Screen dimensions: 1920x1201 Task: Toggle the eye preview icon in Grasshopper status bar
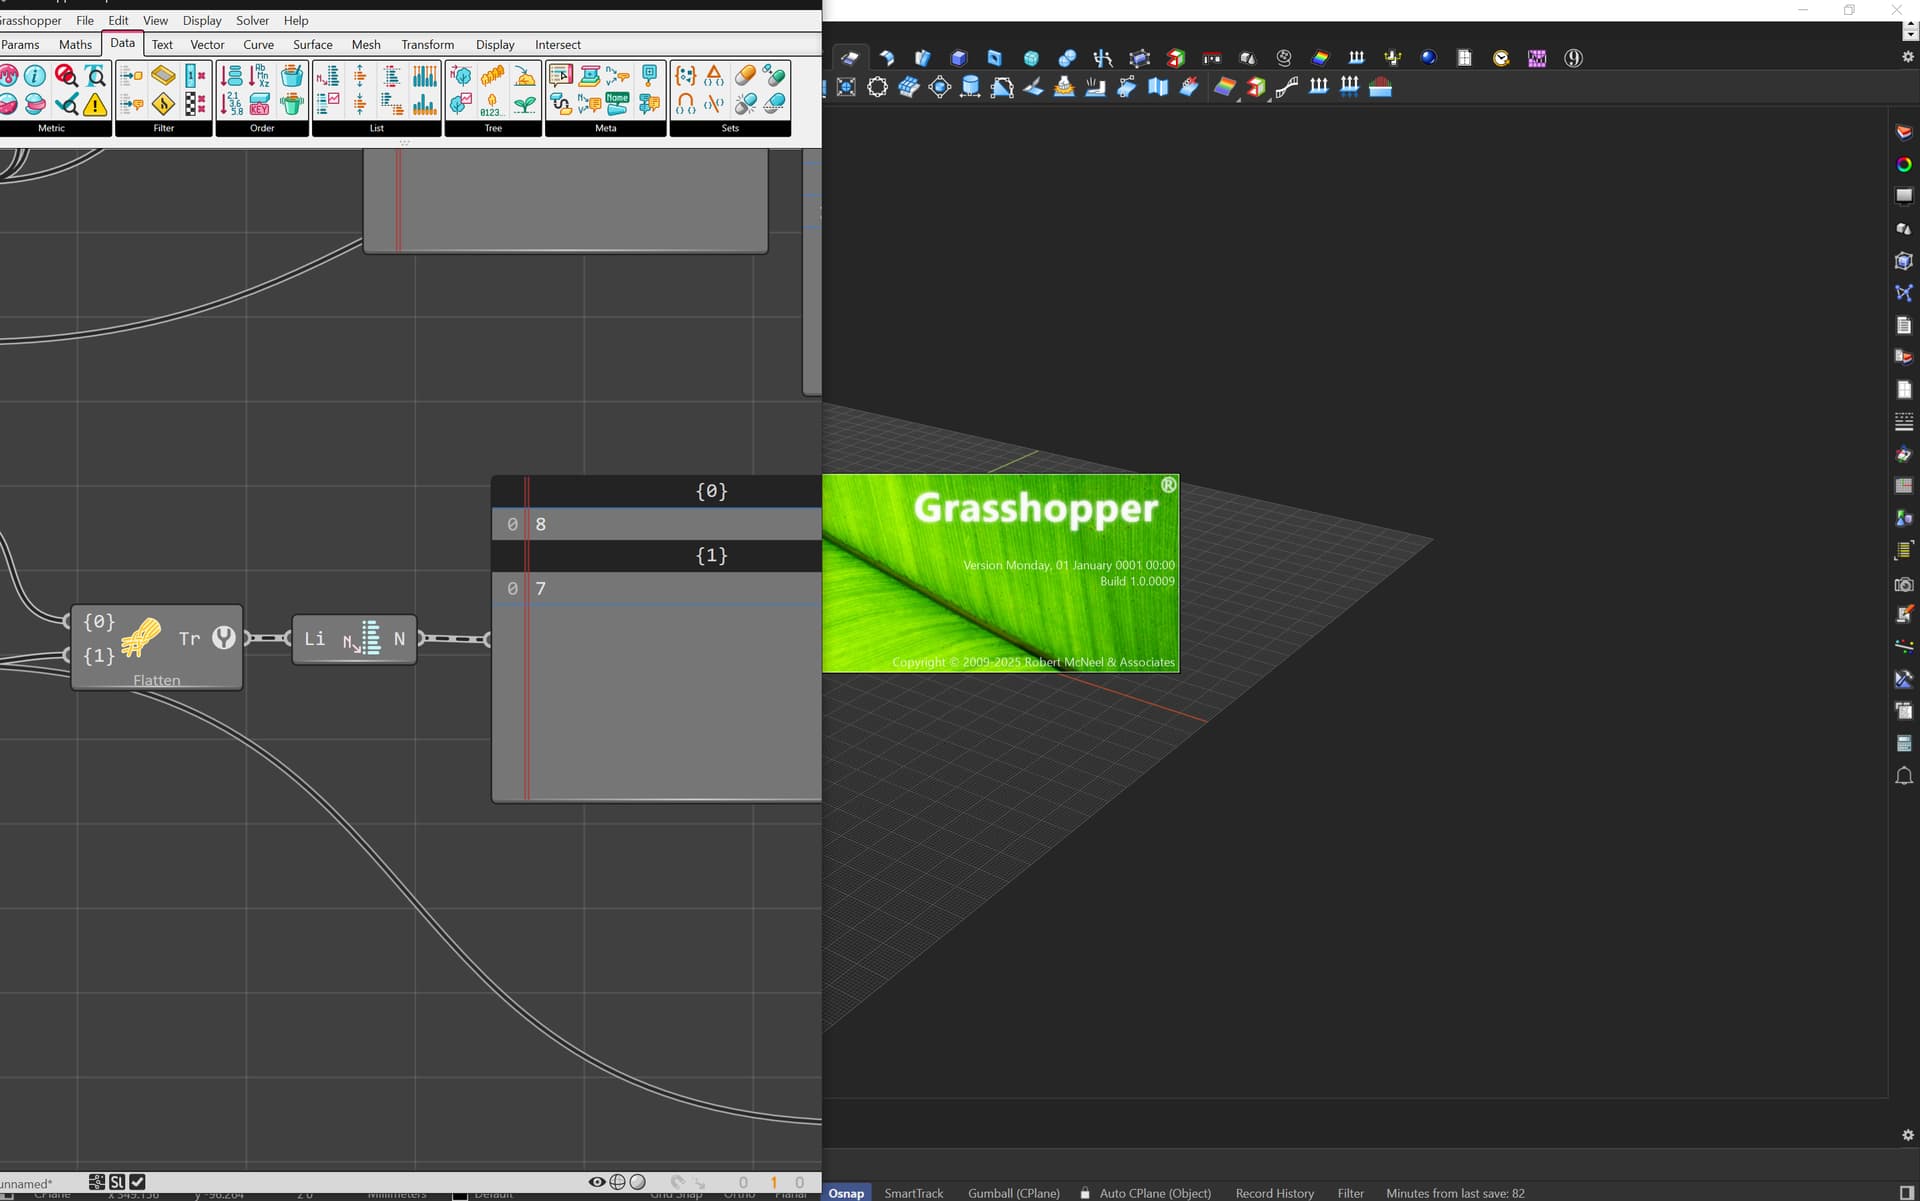coord(597,1182)
